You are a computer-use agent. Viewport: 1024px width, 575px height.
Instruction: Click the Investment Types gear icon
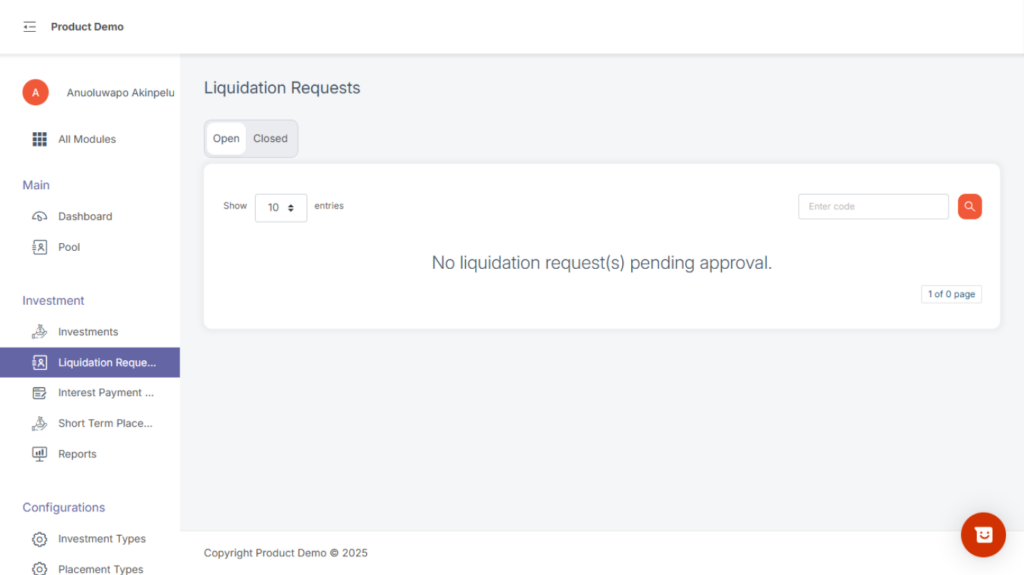[40, 539]
